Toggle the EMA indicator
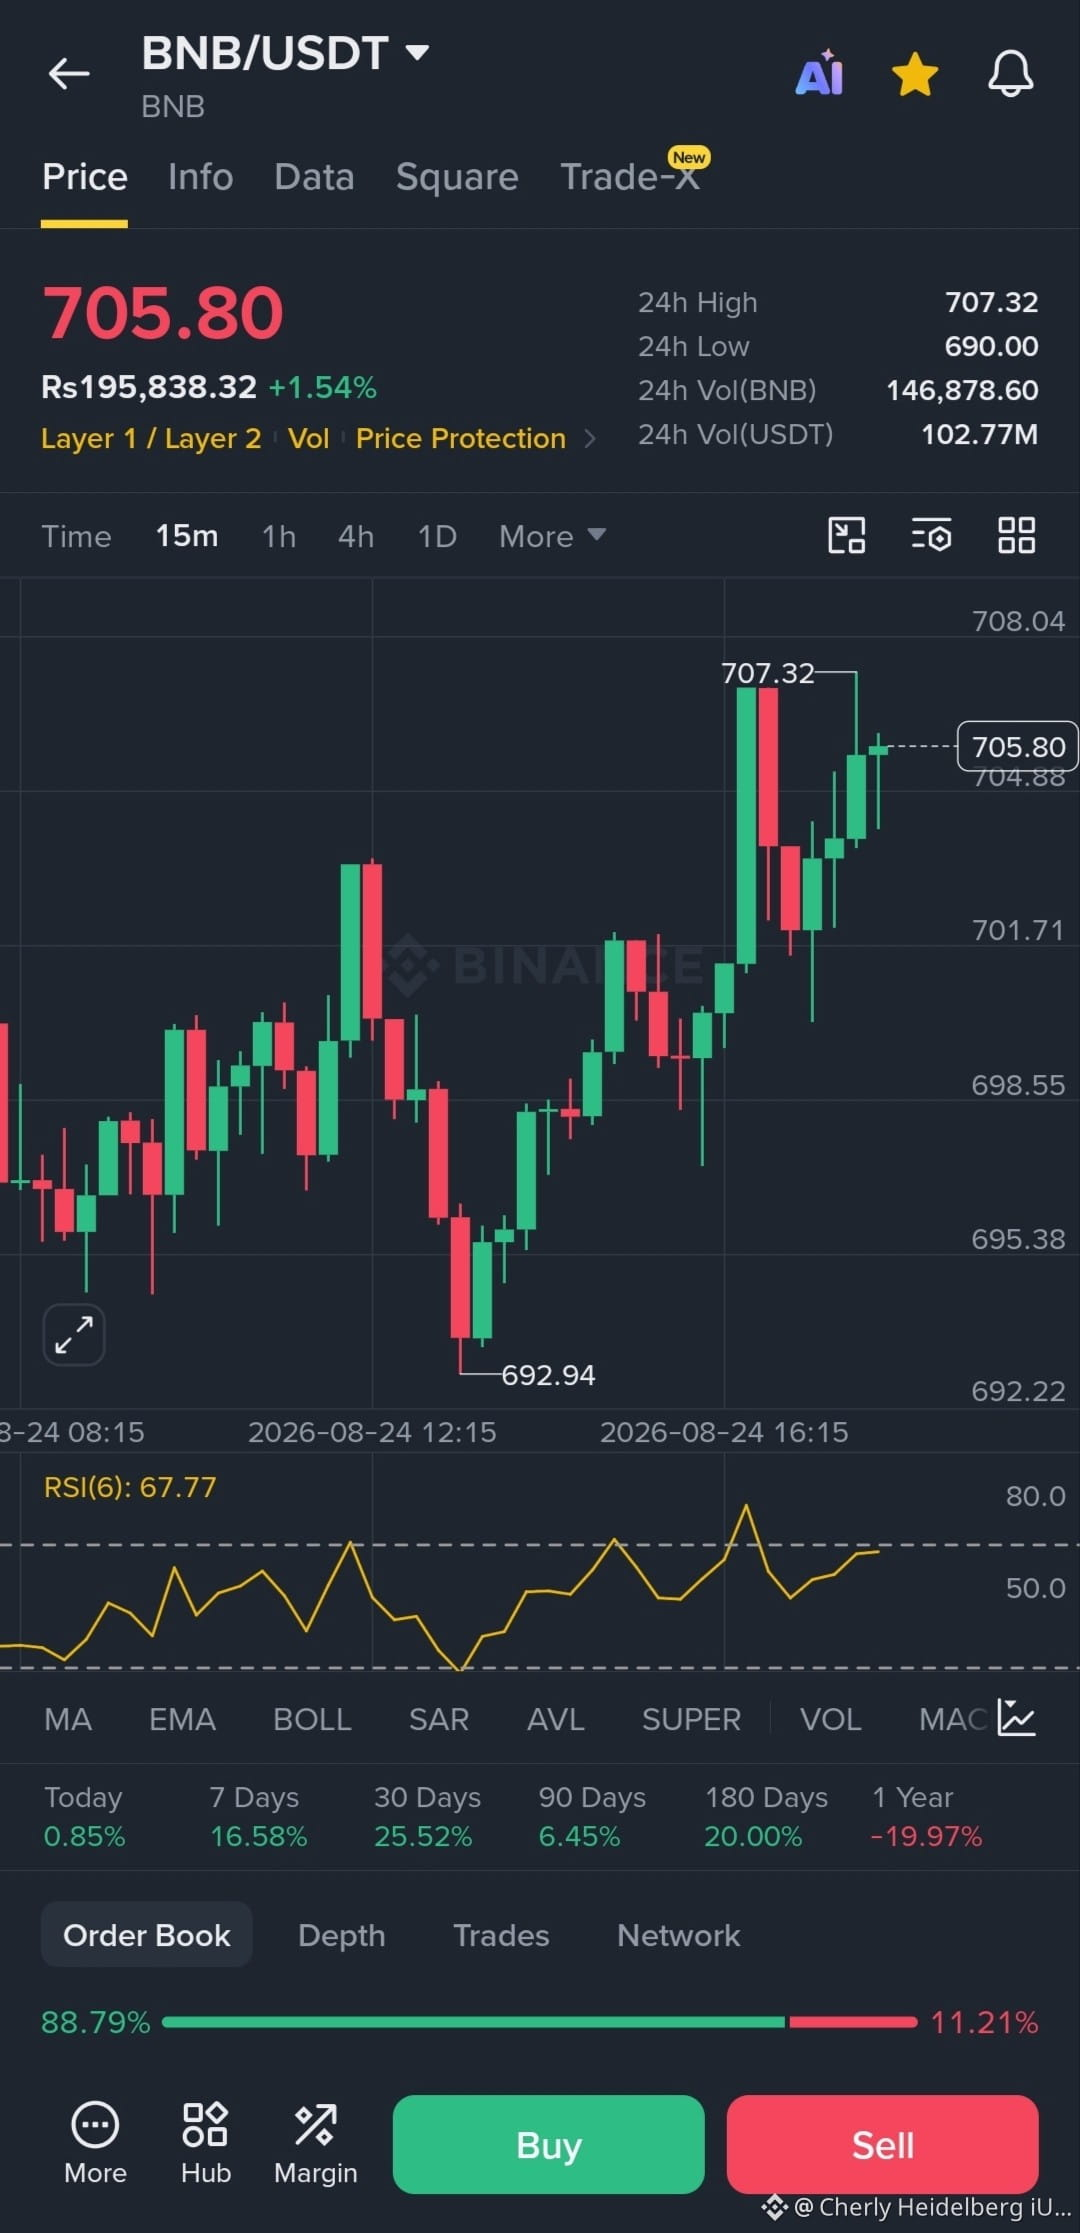Viewport: 1080px width, 2233px height. (x=182, y=1719)
